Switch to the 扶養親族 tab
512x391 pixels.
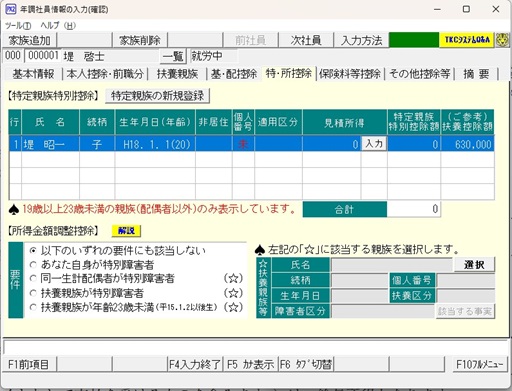[x=178, y=74]
